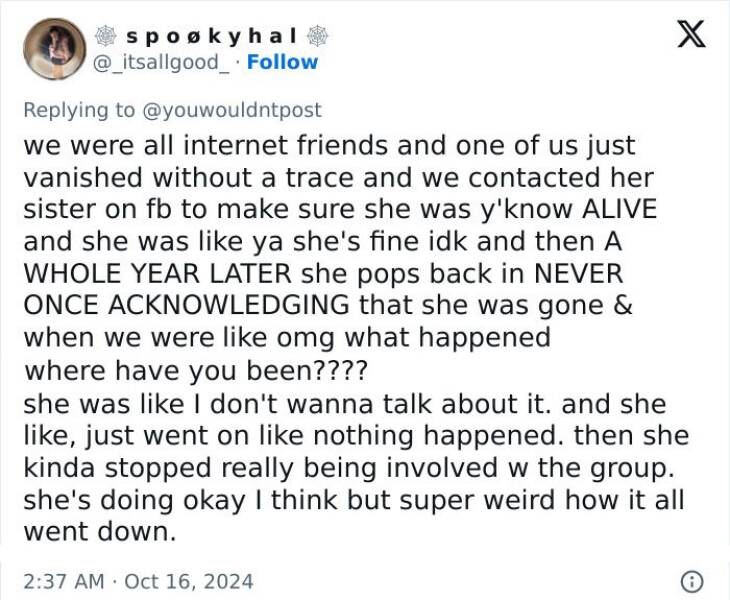Screen dimensions: 730x600
Task: Click the line "we were all internet friends"
Action: pyautogui.click(x=205, y=146)
